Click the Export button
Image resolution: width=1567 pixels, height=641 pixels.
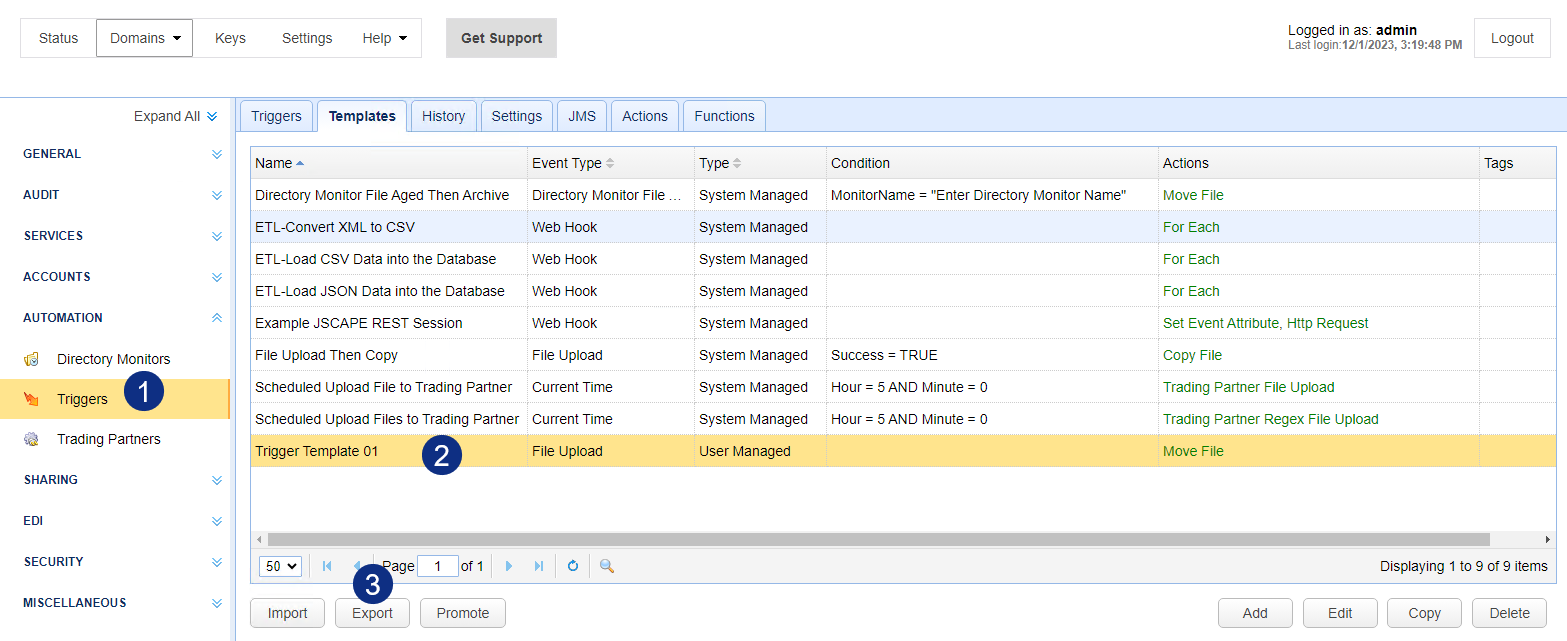pos(372,613)
